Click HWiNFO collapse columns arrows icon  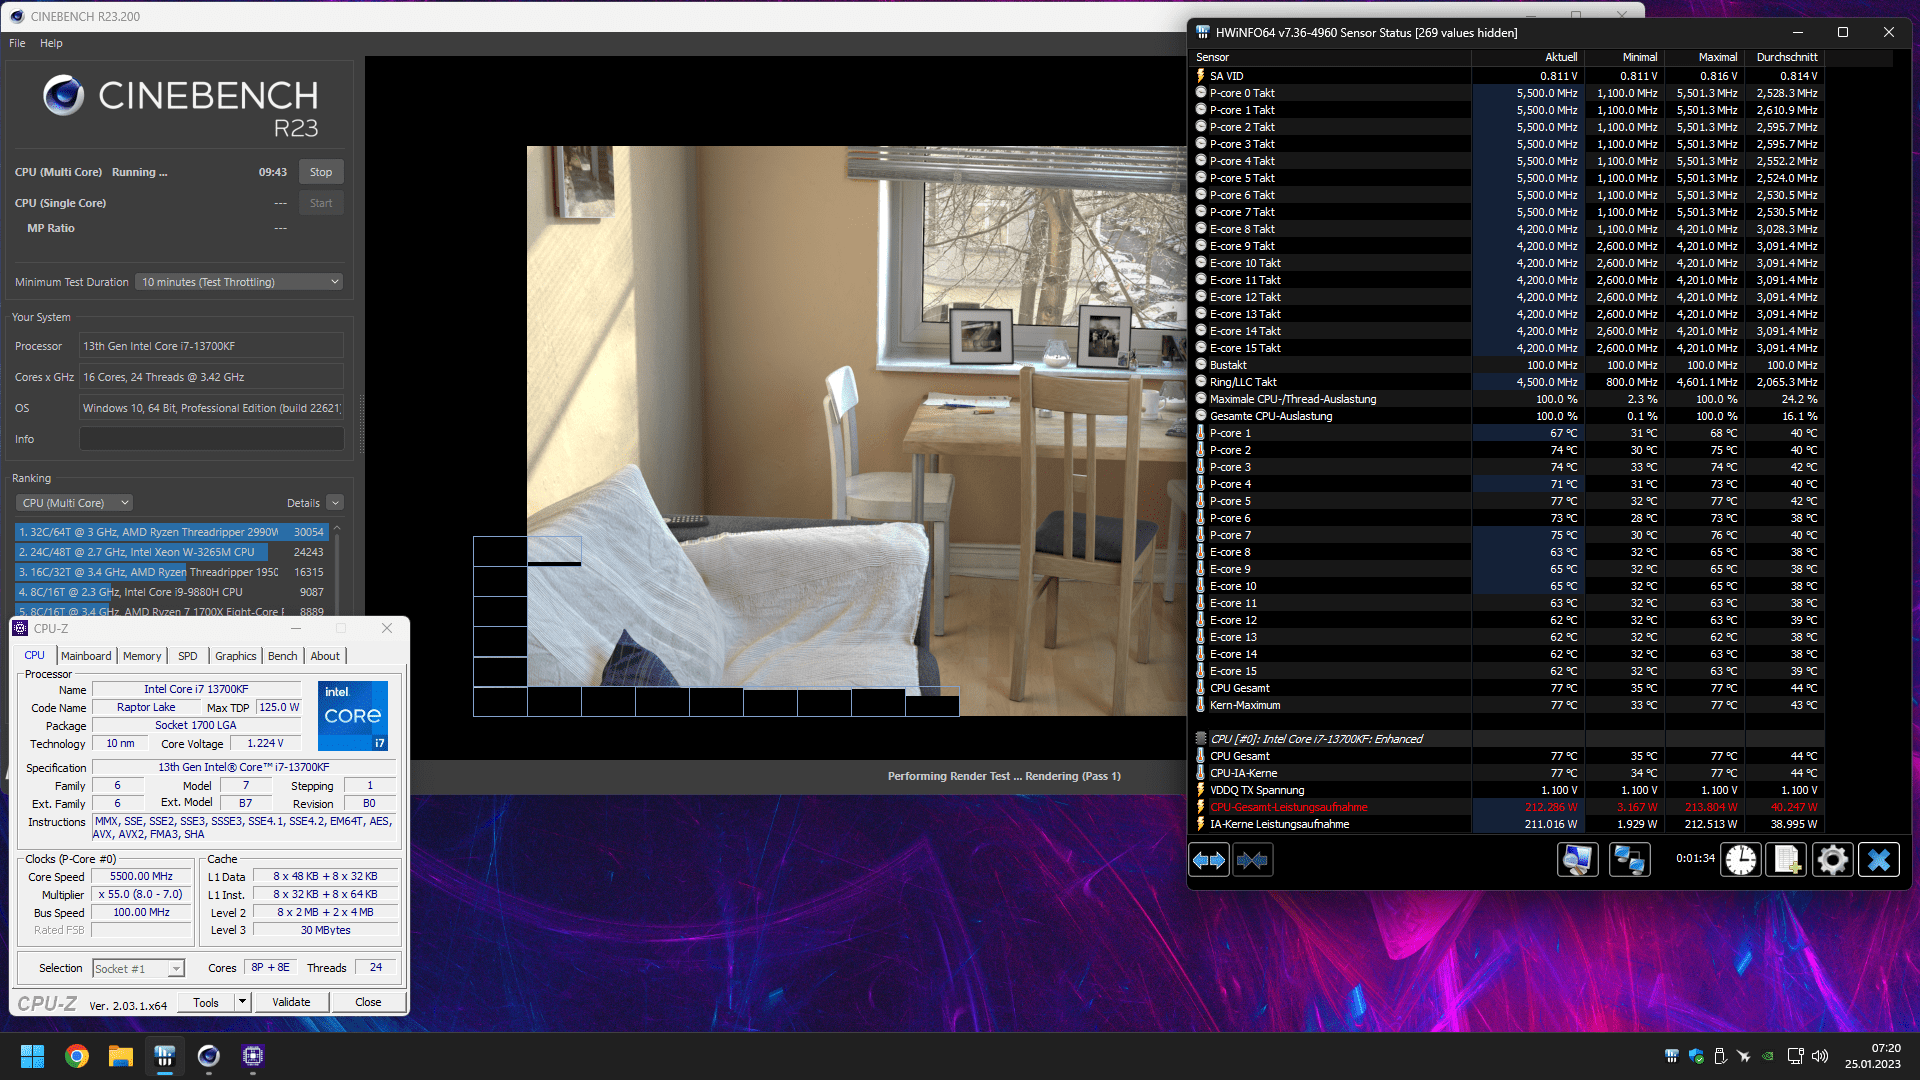coord(1252,860)
